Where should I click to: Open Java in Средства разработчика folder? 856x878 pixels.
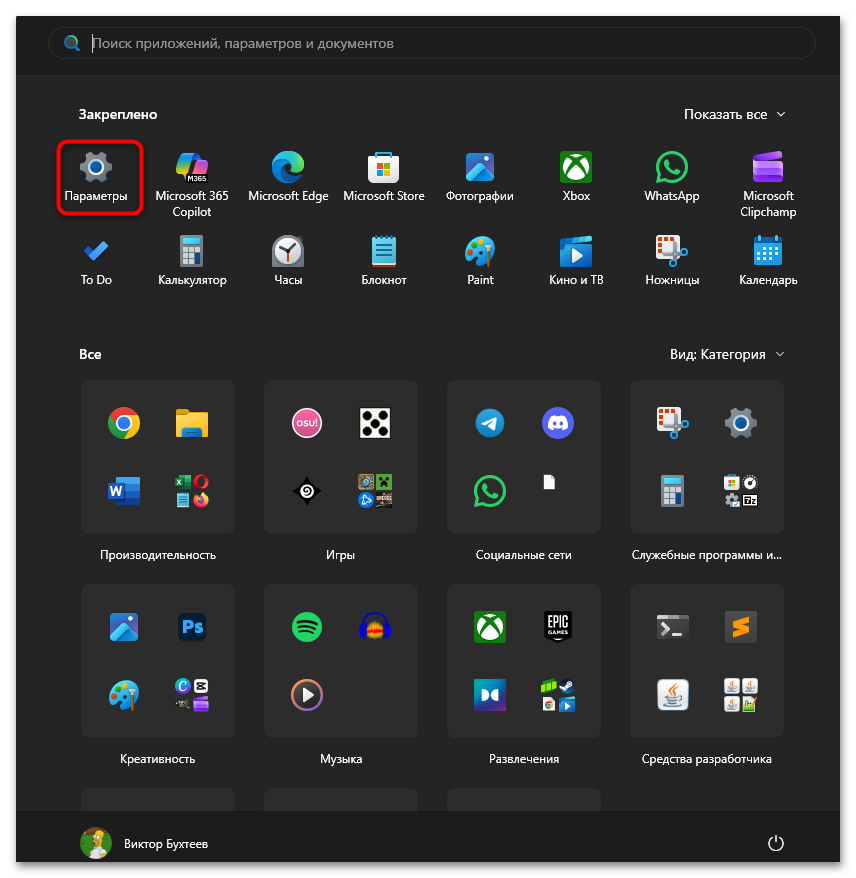(x=672, y=695)
